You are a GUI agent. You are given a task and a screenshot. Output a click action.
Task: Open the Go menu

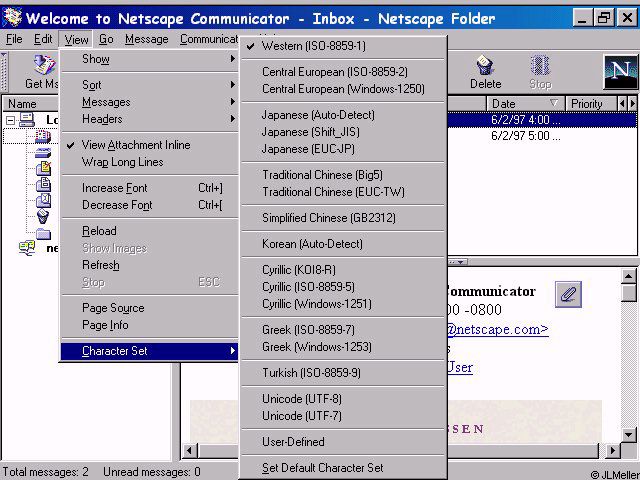click(x=106, y=39)
